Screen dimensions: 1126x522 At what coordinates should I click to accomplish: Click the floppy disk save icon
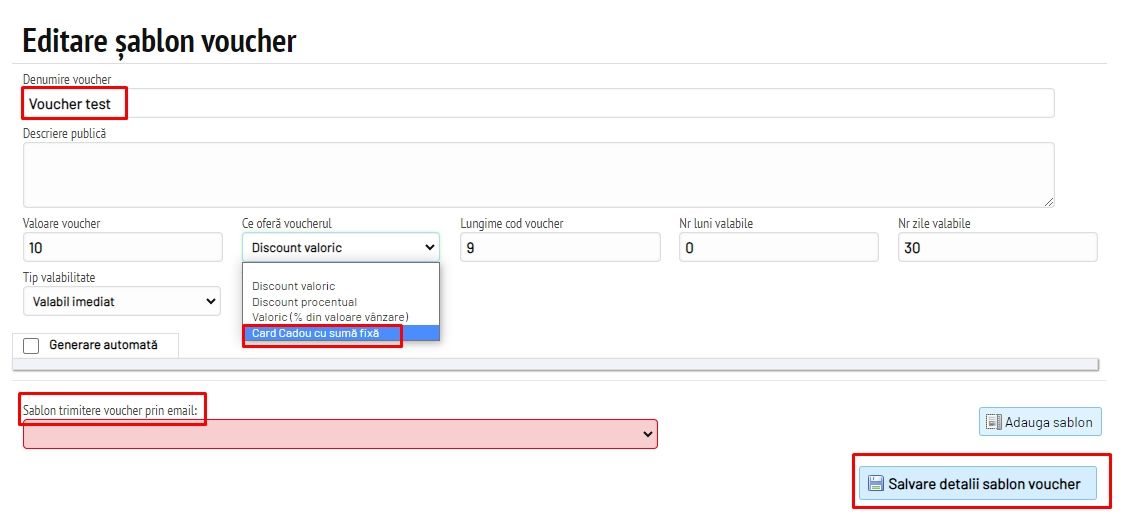(x=875, y=484)
